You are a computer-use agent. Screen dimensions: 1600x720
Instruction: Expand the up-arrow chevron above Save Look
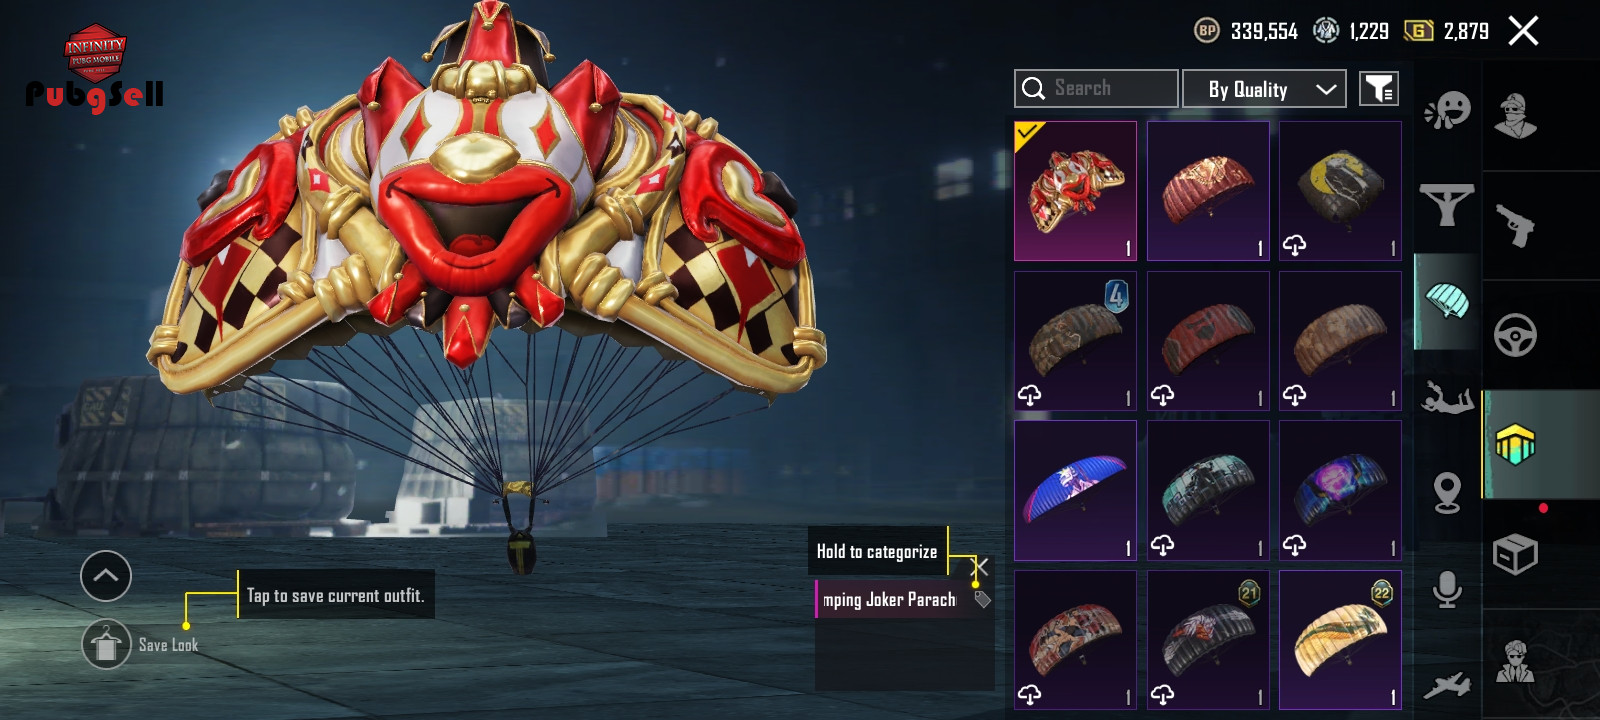point(106,576)
